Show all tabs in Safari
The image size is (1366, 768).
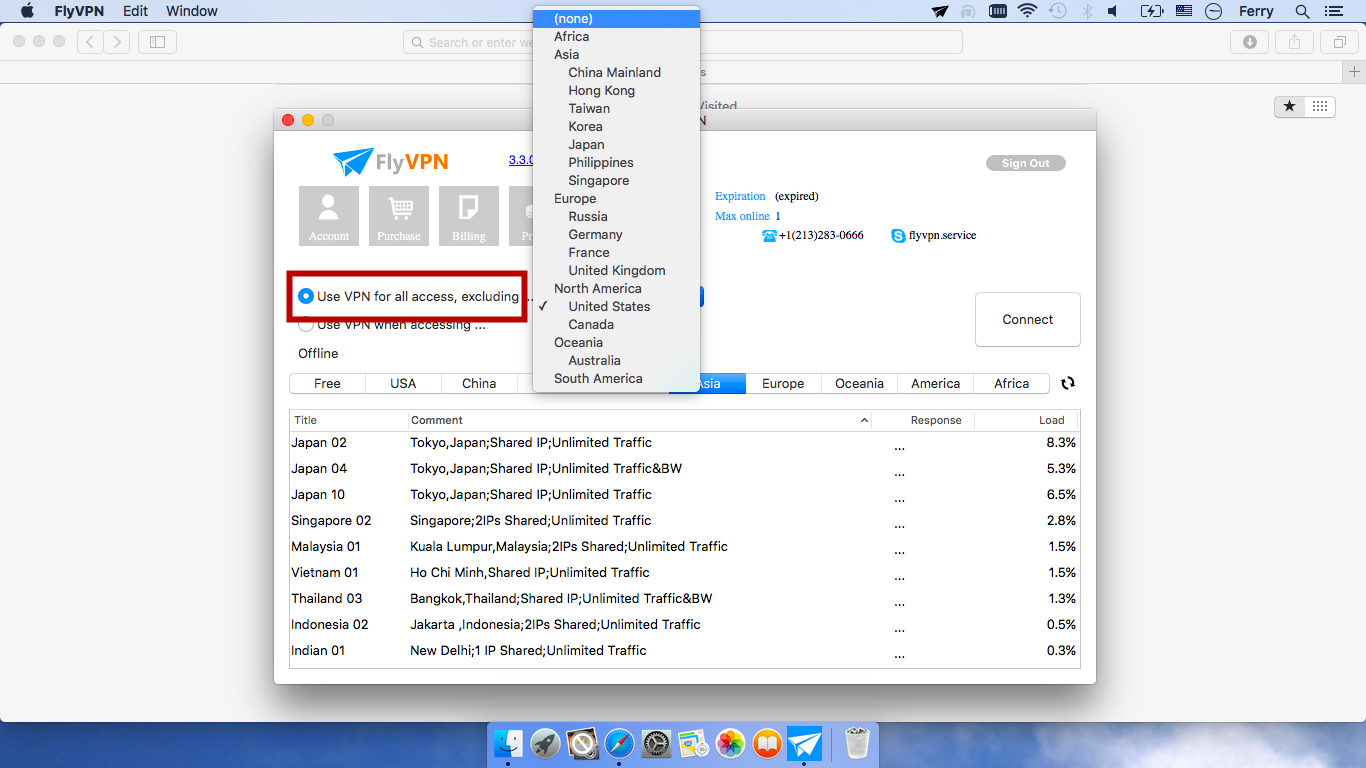click(1339, 42)
